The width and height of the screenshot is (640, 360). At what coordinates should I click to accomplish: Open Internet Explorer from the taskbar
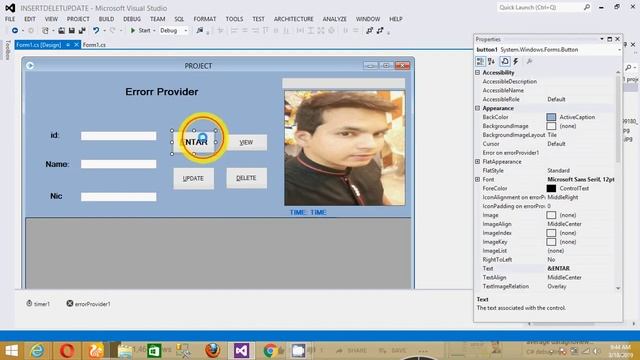point(38,351)
